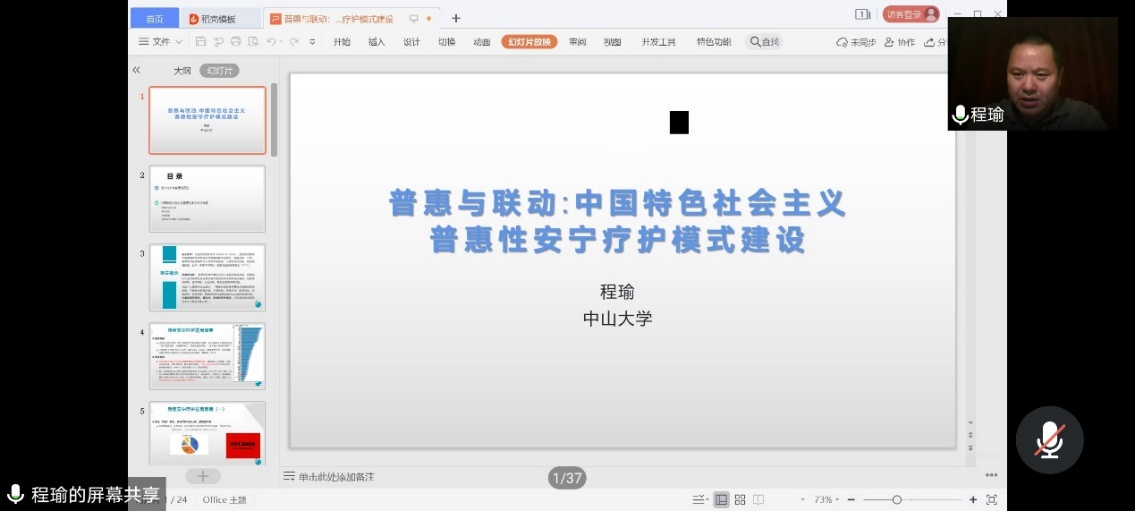
Task: Open the 插入 ribbon tab
Action: click(x=376, y=42)
